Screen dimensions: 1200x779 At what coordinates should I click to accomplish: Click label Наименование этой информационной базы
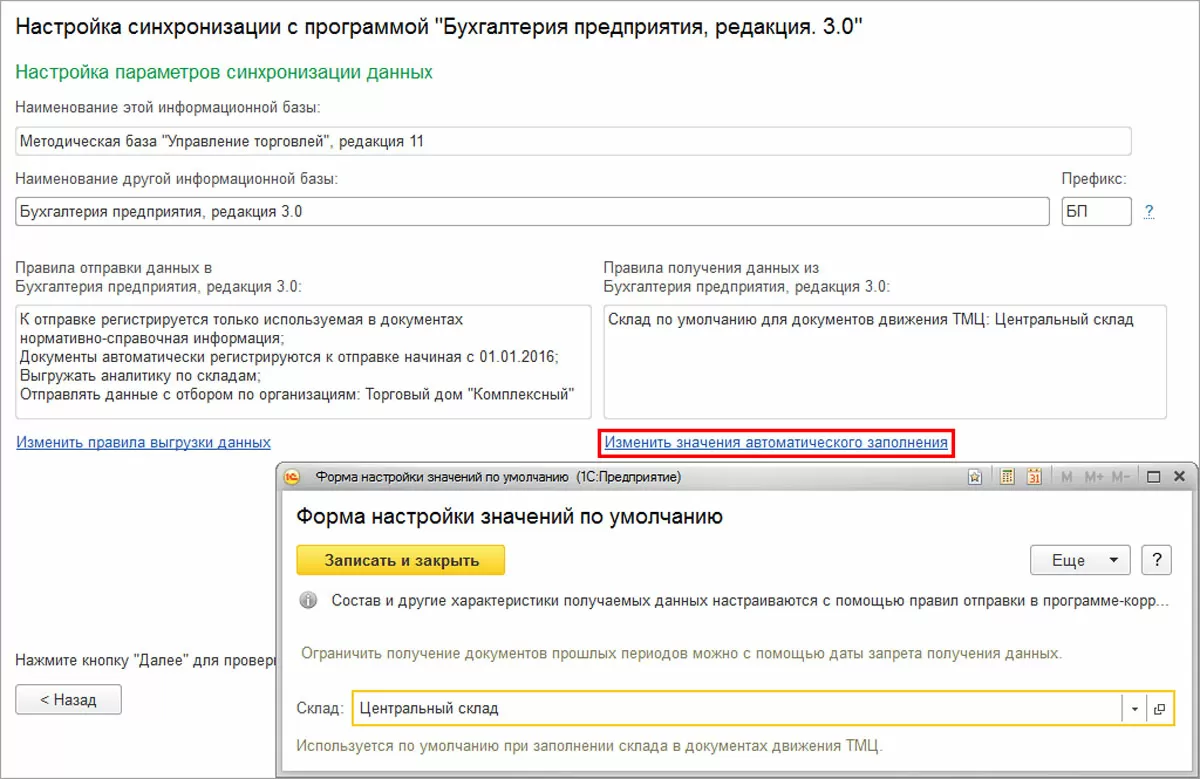coord(168,106)
